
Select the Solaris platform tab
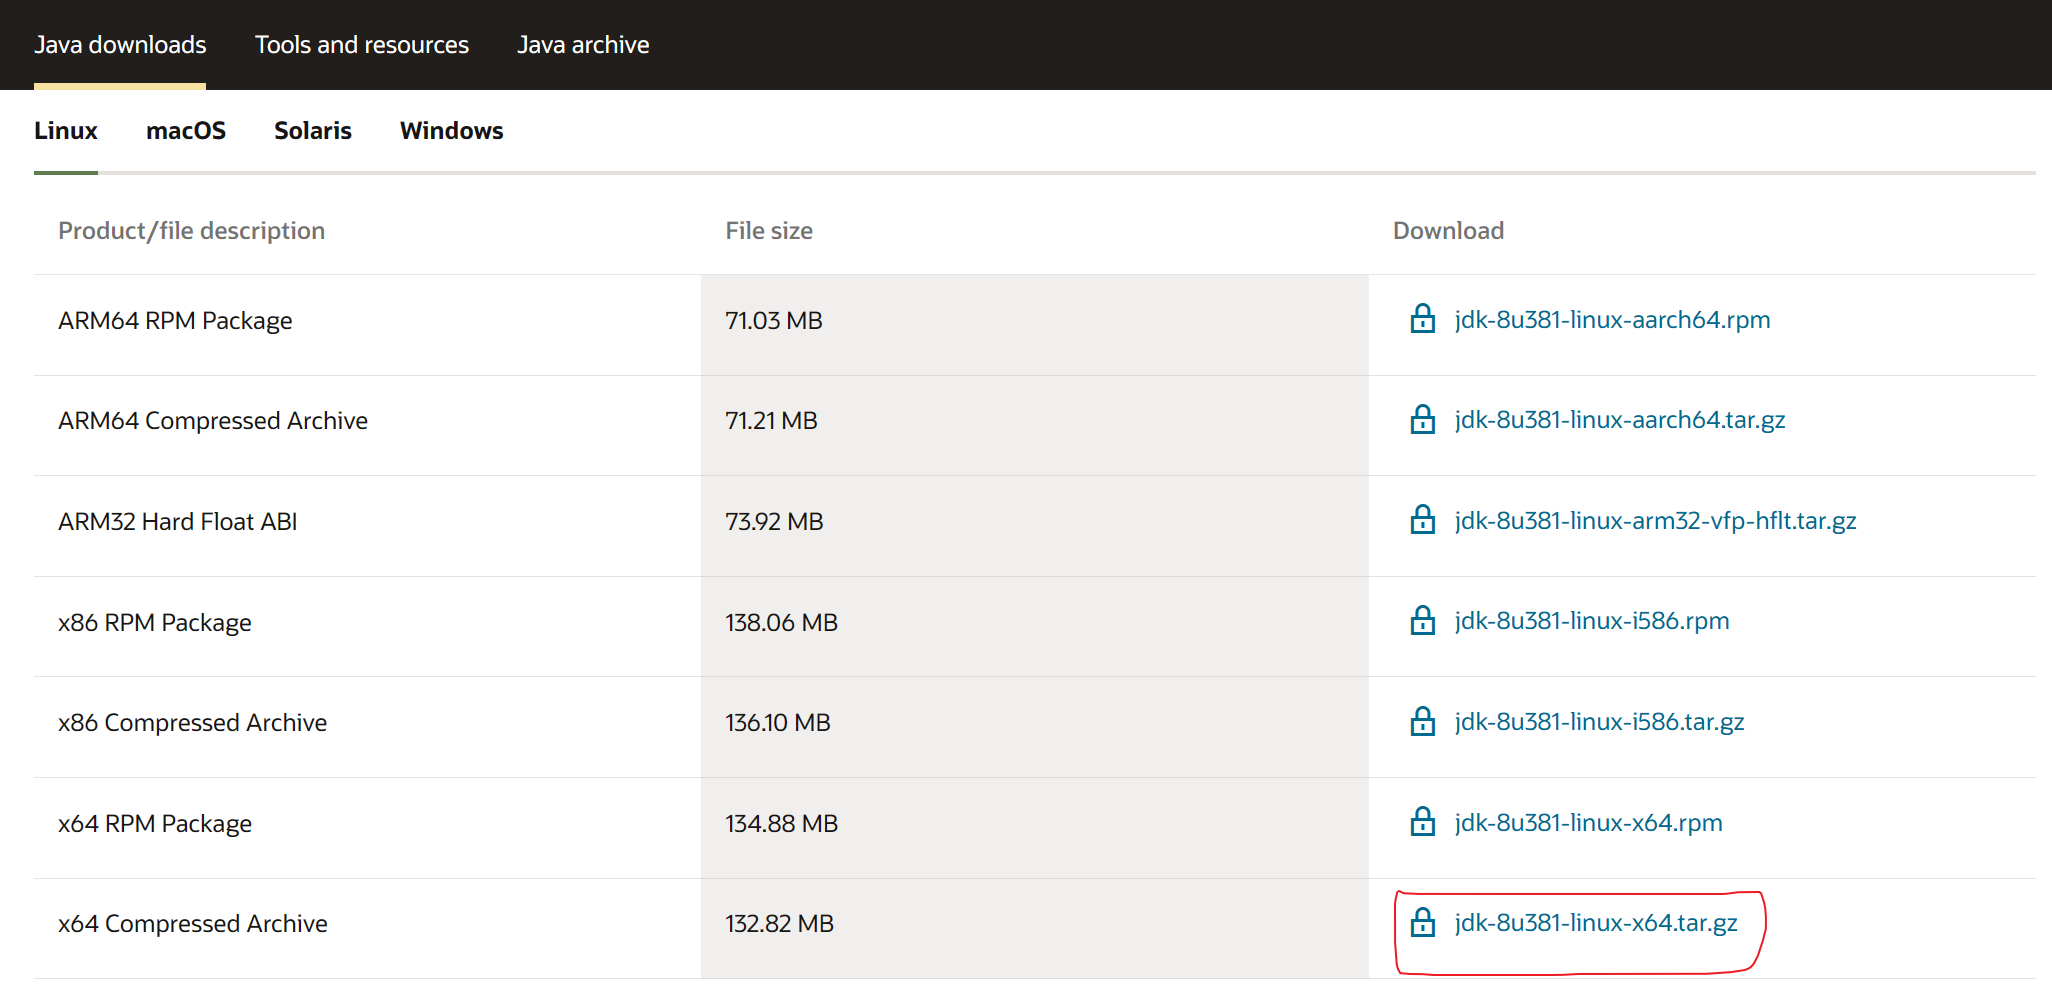pos(313,131)
